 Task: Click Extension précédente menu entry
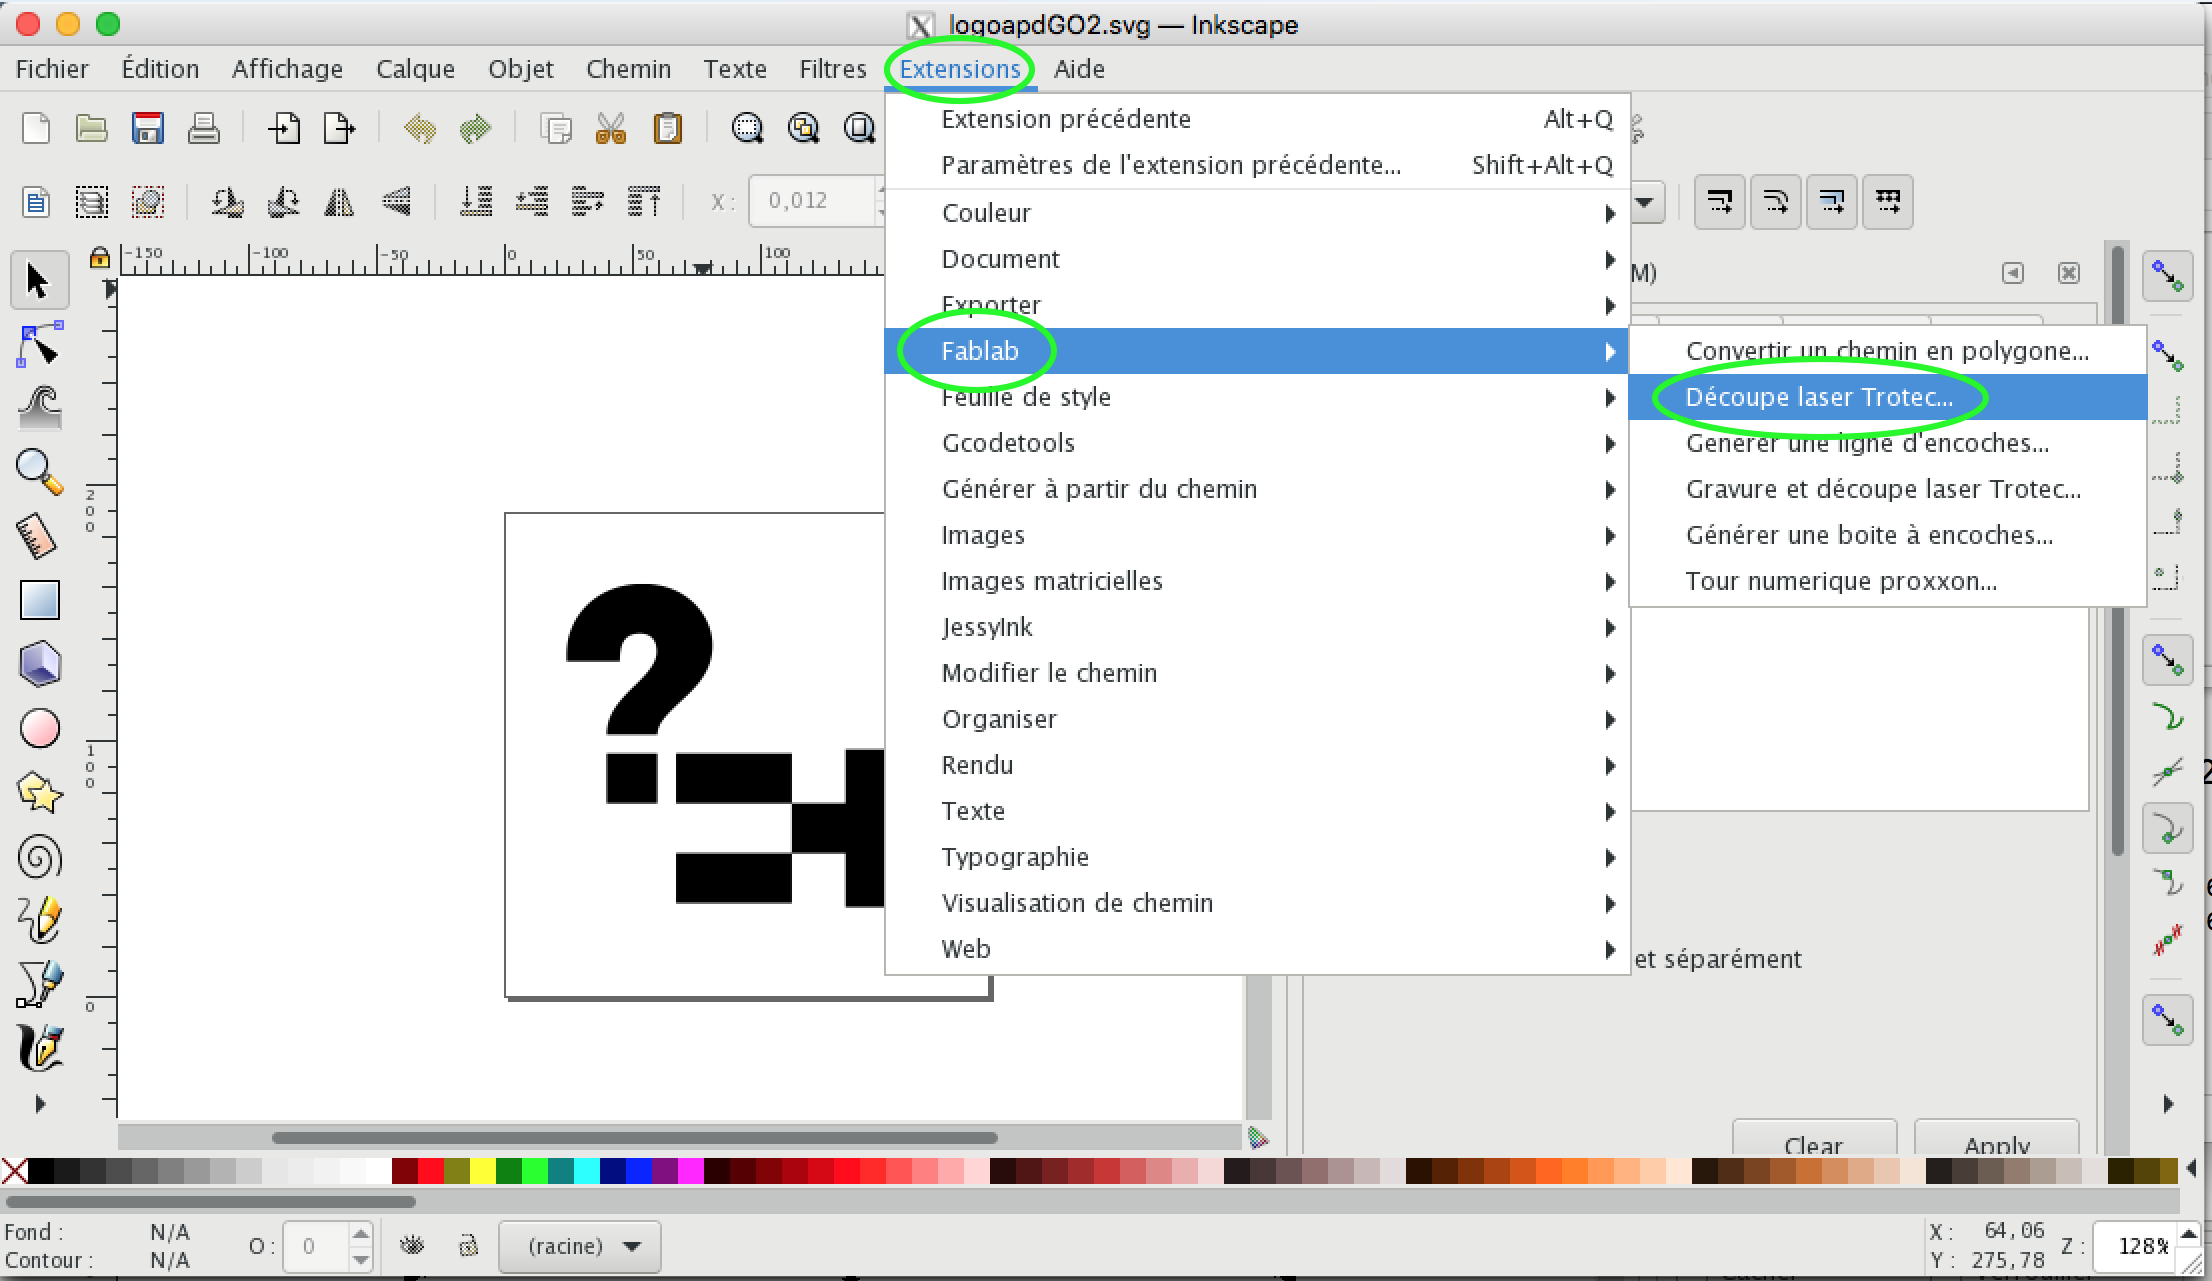[x=1257, y=119]
